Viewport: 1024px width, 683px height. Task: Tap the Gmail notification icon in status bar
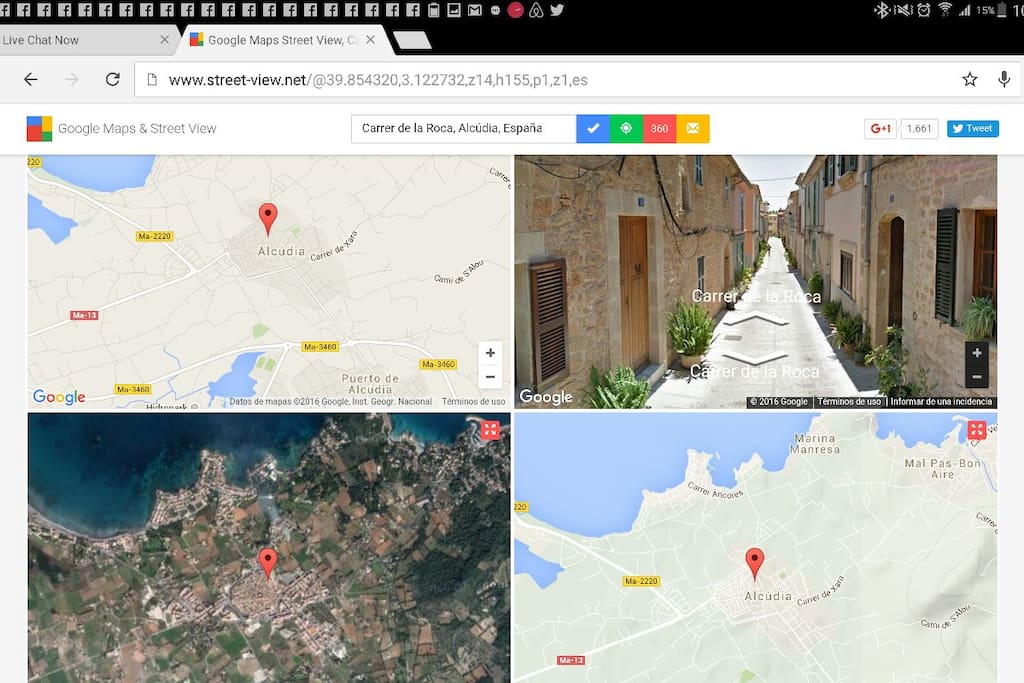coord(475,10)
